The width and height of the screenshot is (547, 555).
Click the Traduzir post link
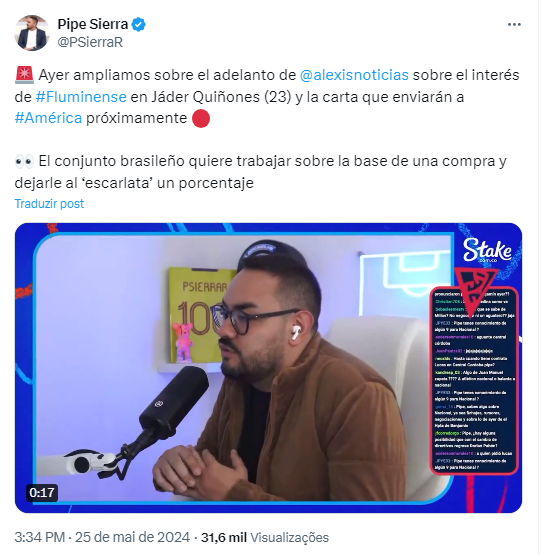49,204
